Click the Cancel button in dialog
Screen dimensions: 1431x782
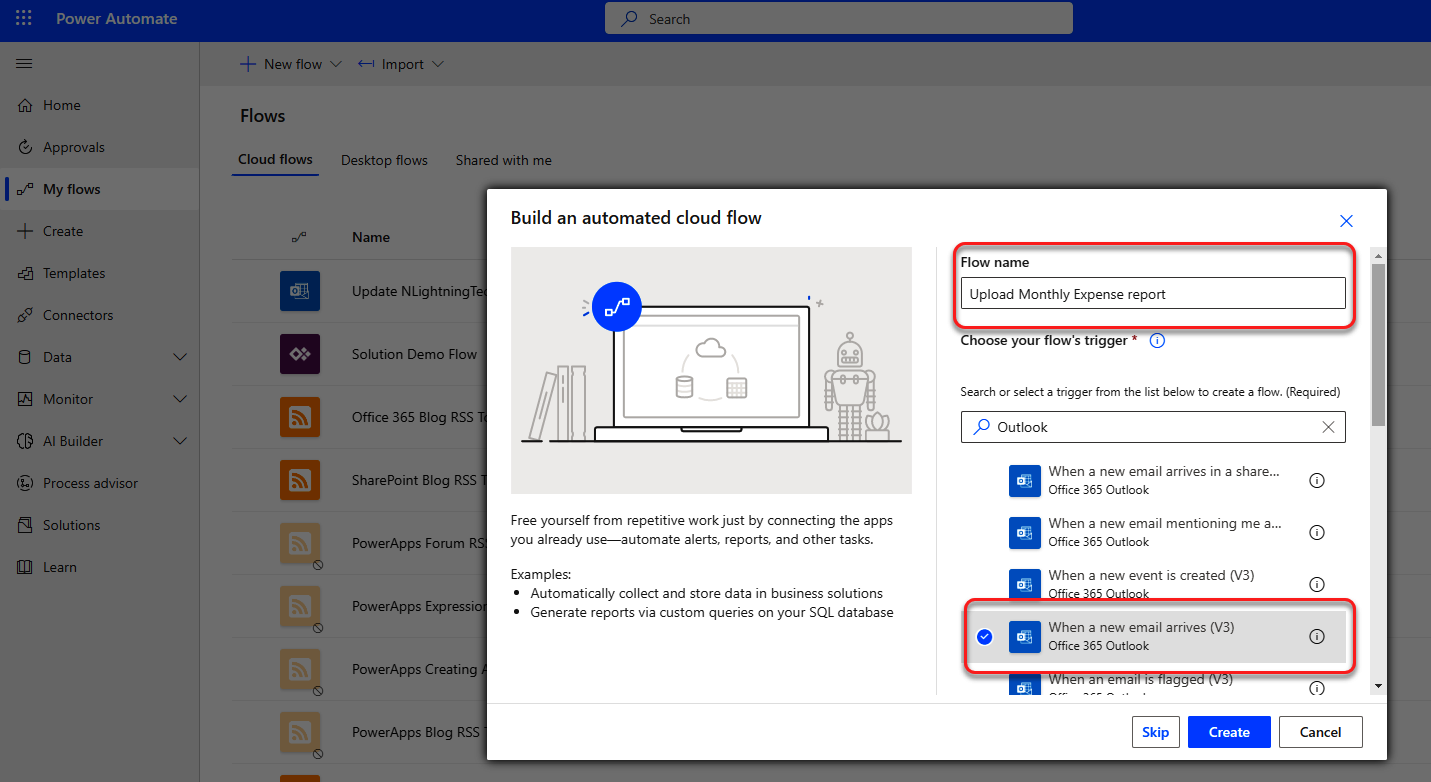pos(1320,732)
